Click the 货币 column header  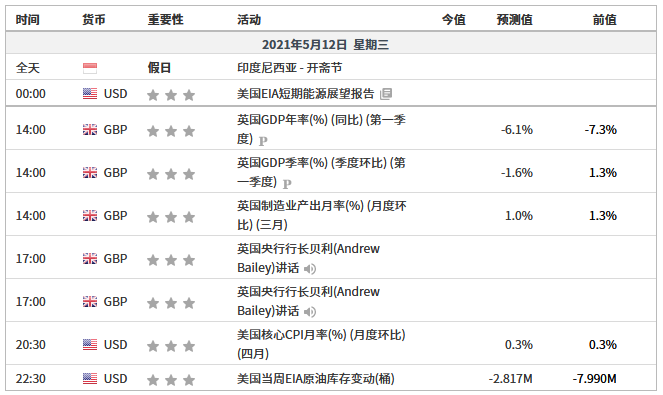coord(93,19)
